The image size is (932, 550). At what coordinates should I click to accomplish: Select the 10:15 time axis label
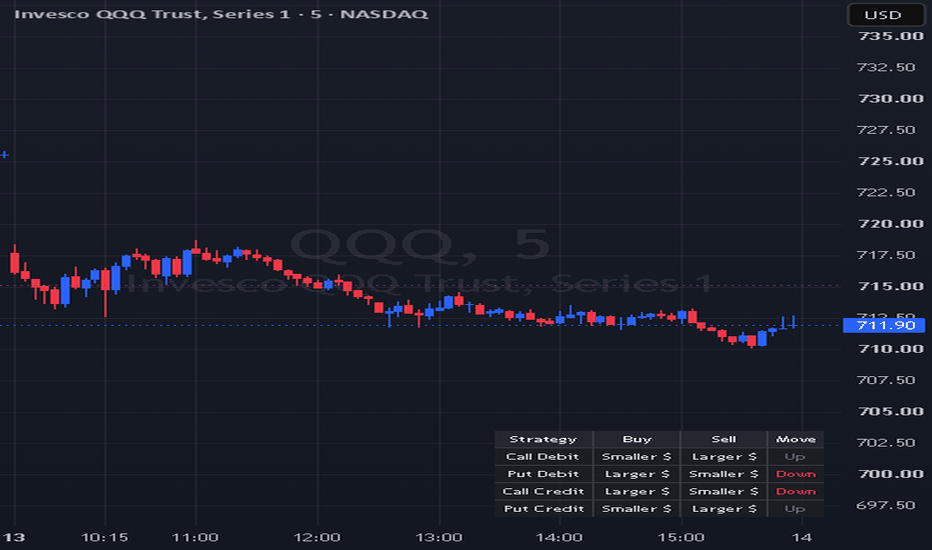(105, 538)
